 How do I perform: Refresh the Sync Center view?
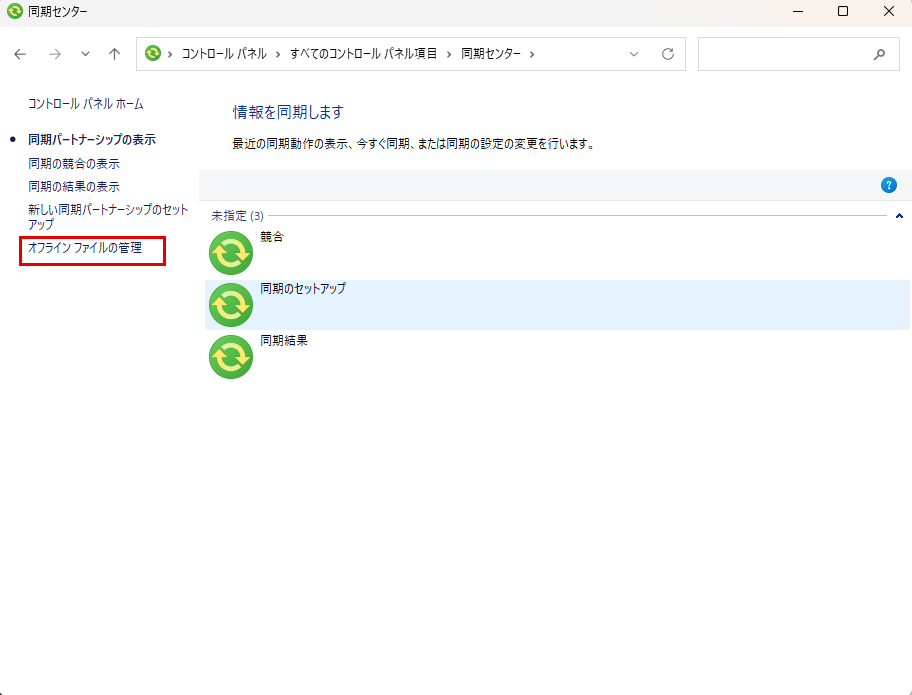pyautogui.click(x=668, y=54)
